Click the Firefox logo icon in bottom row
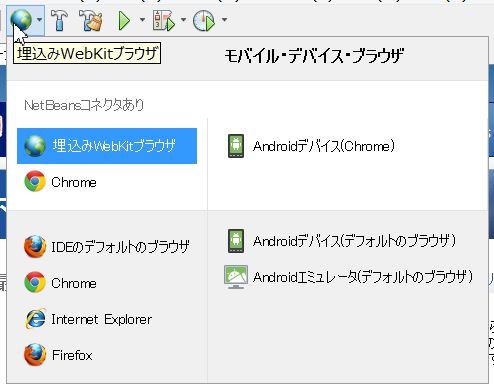This screenshot has width=494, height=390. click(35, 355)
